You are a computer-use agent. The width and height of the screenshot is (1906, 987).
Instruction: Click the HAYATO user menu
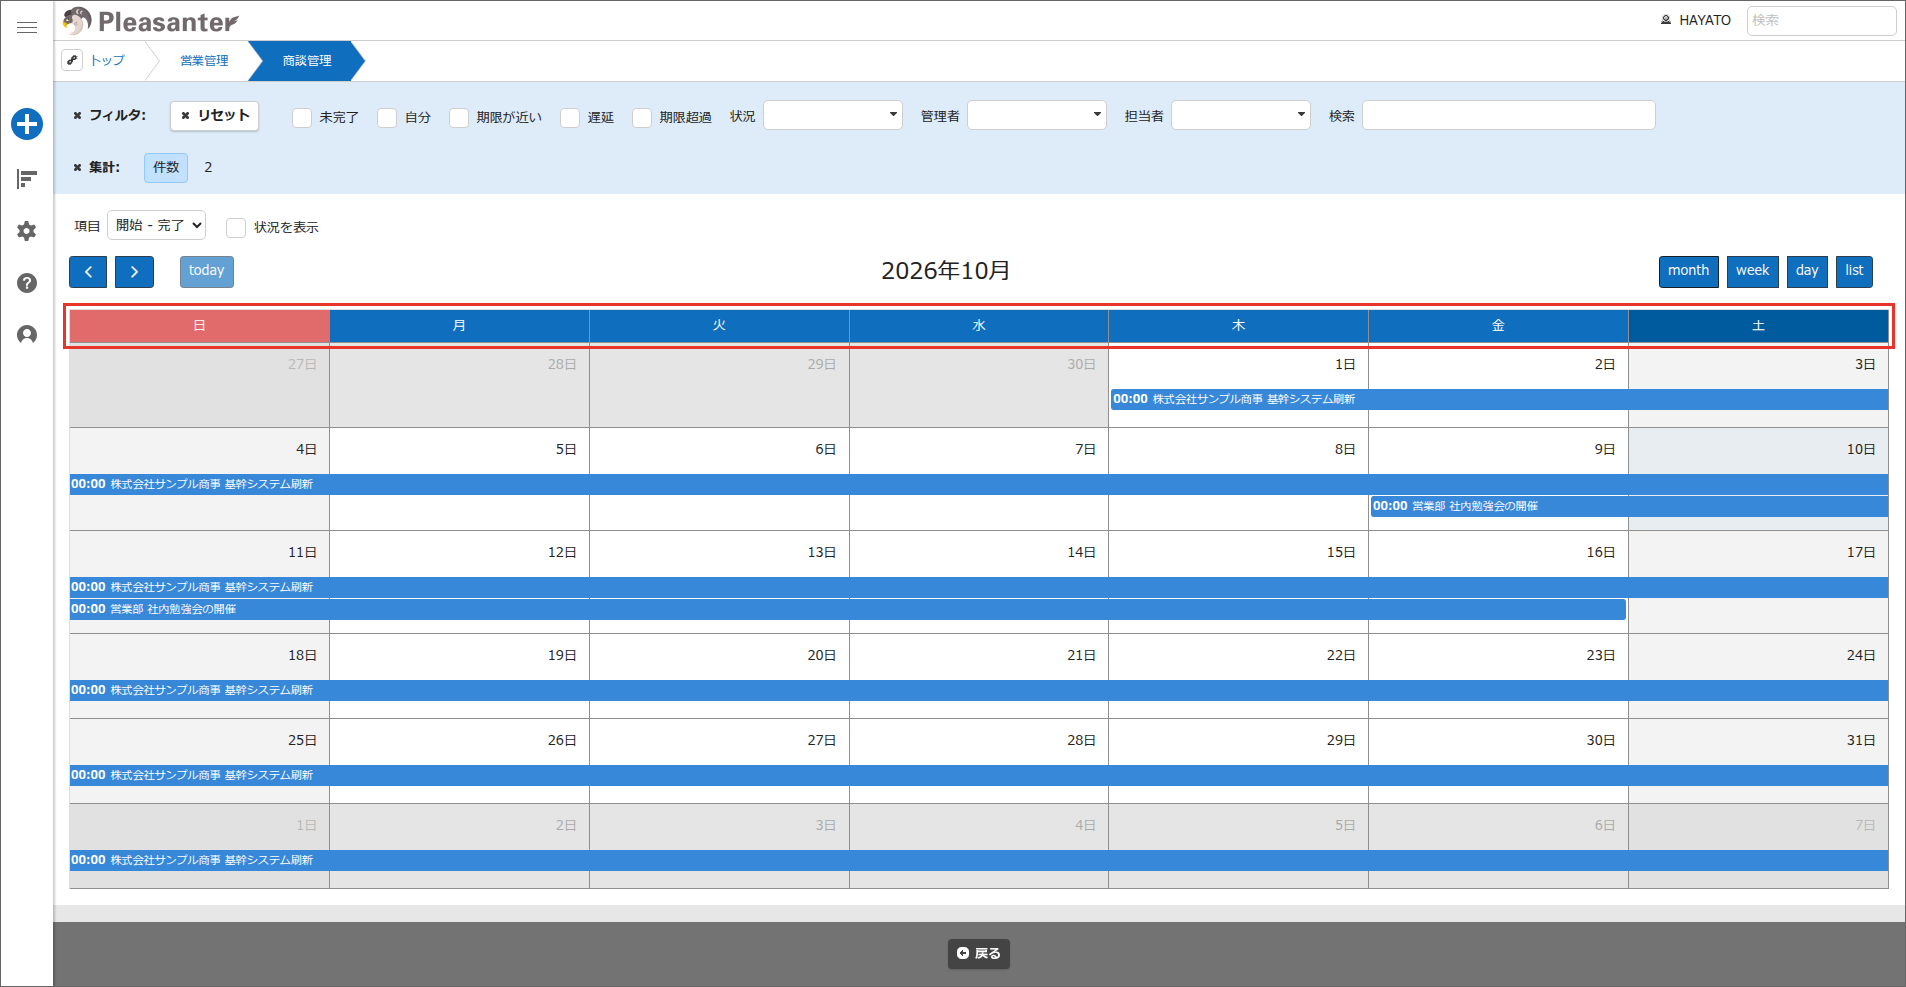pos(1695,20)
